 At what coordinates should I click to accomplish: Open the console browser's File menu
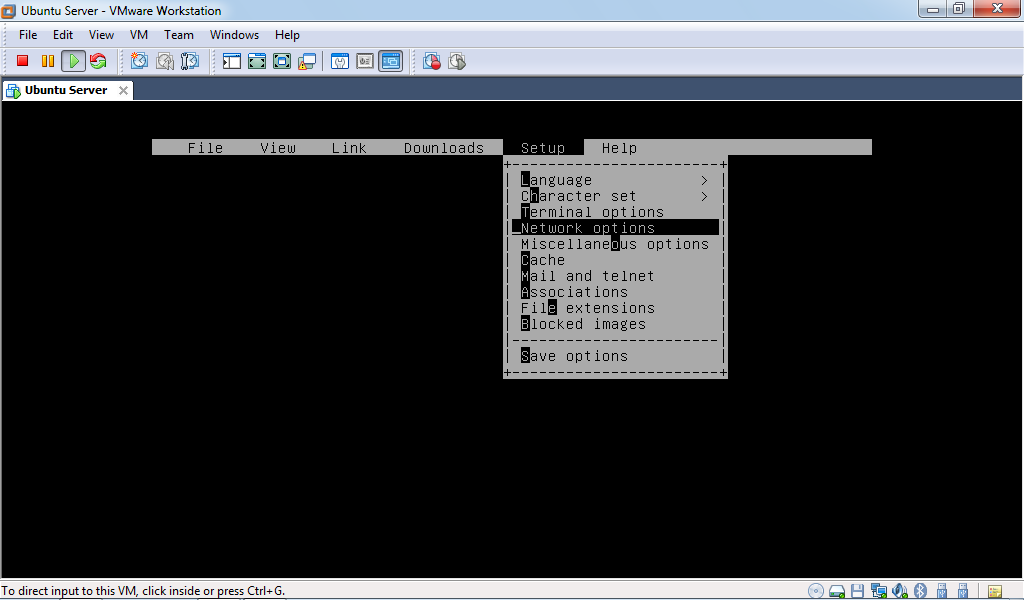pos(205,148)
